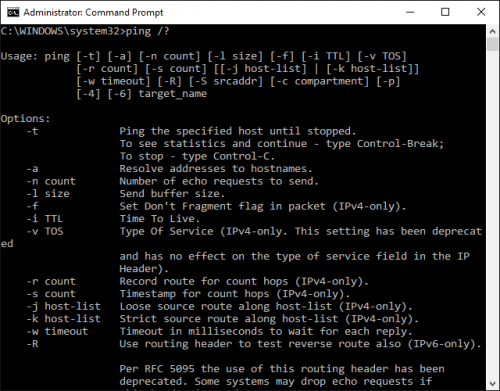The width and height of the screenshot is (500, 391).
Task: Click the scrollbar down arrow
Action: point(492,383)
